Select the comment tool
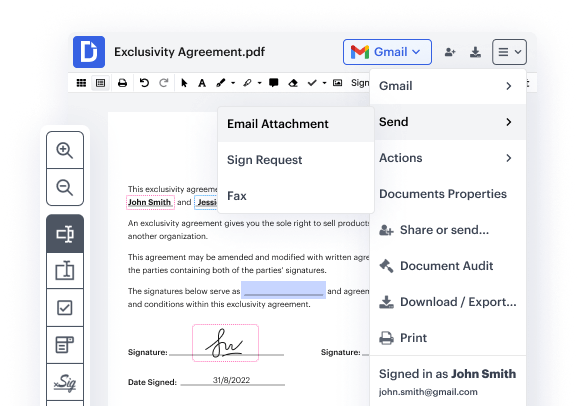The height and width of the screenshot is (406, 577). [273, 83]
